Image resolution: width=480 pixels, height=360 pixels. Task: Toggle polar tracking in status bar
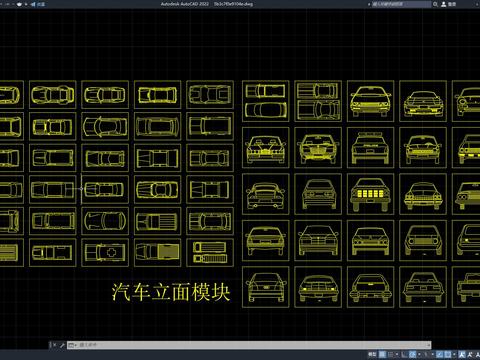click(x=412, y=354)
